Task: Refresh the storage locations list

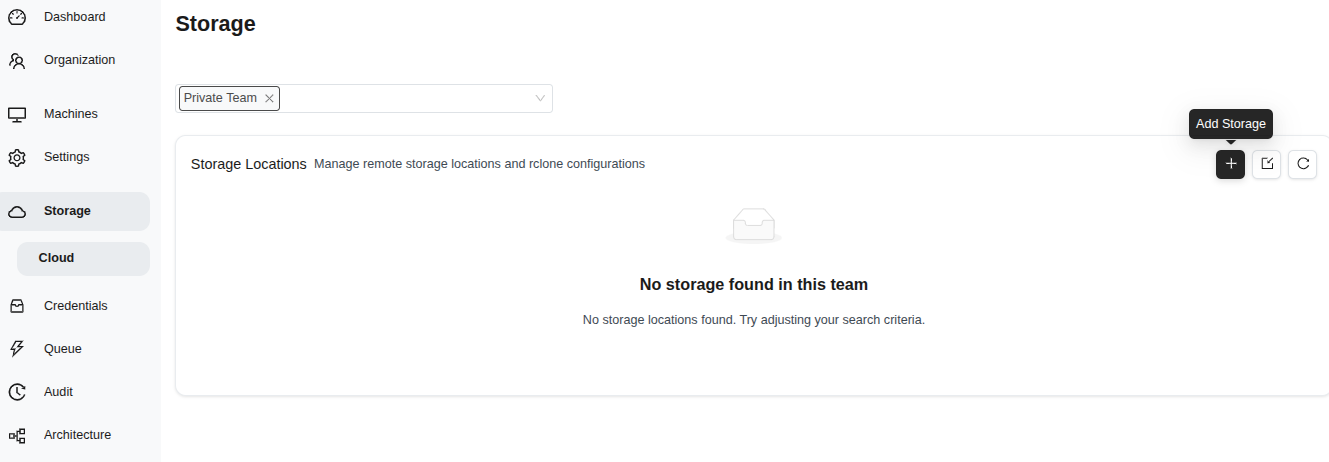Action: 1302,164
